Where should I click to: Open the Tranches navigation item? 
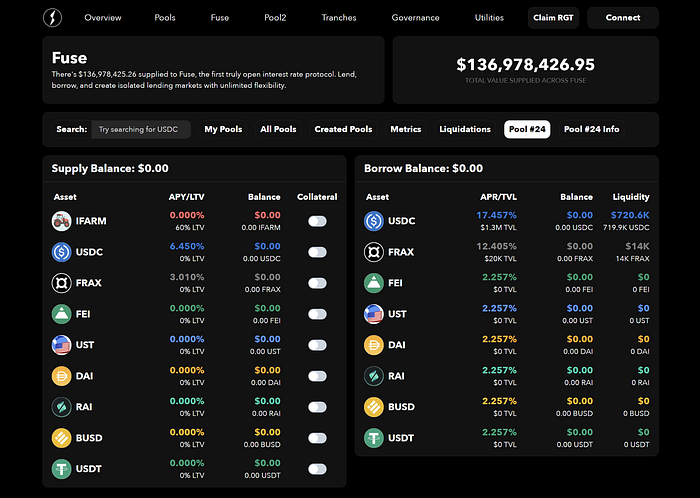339,18
